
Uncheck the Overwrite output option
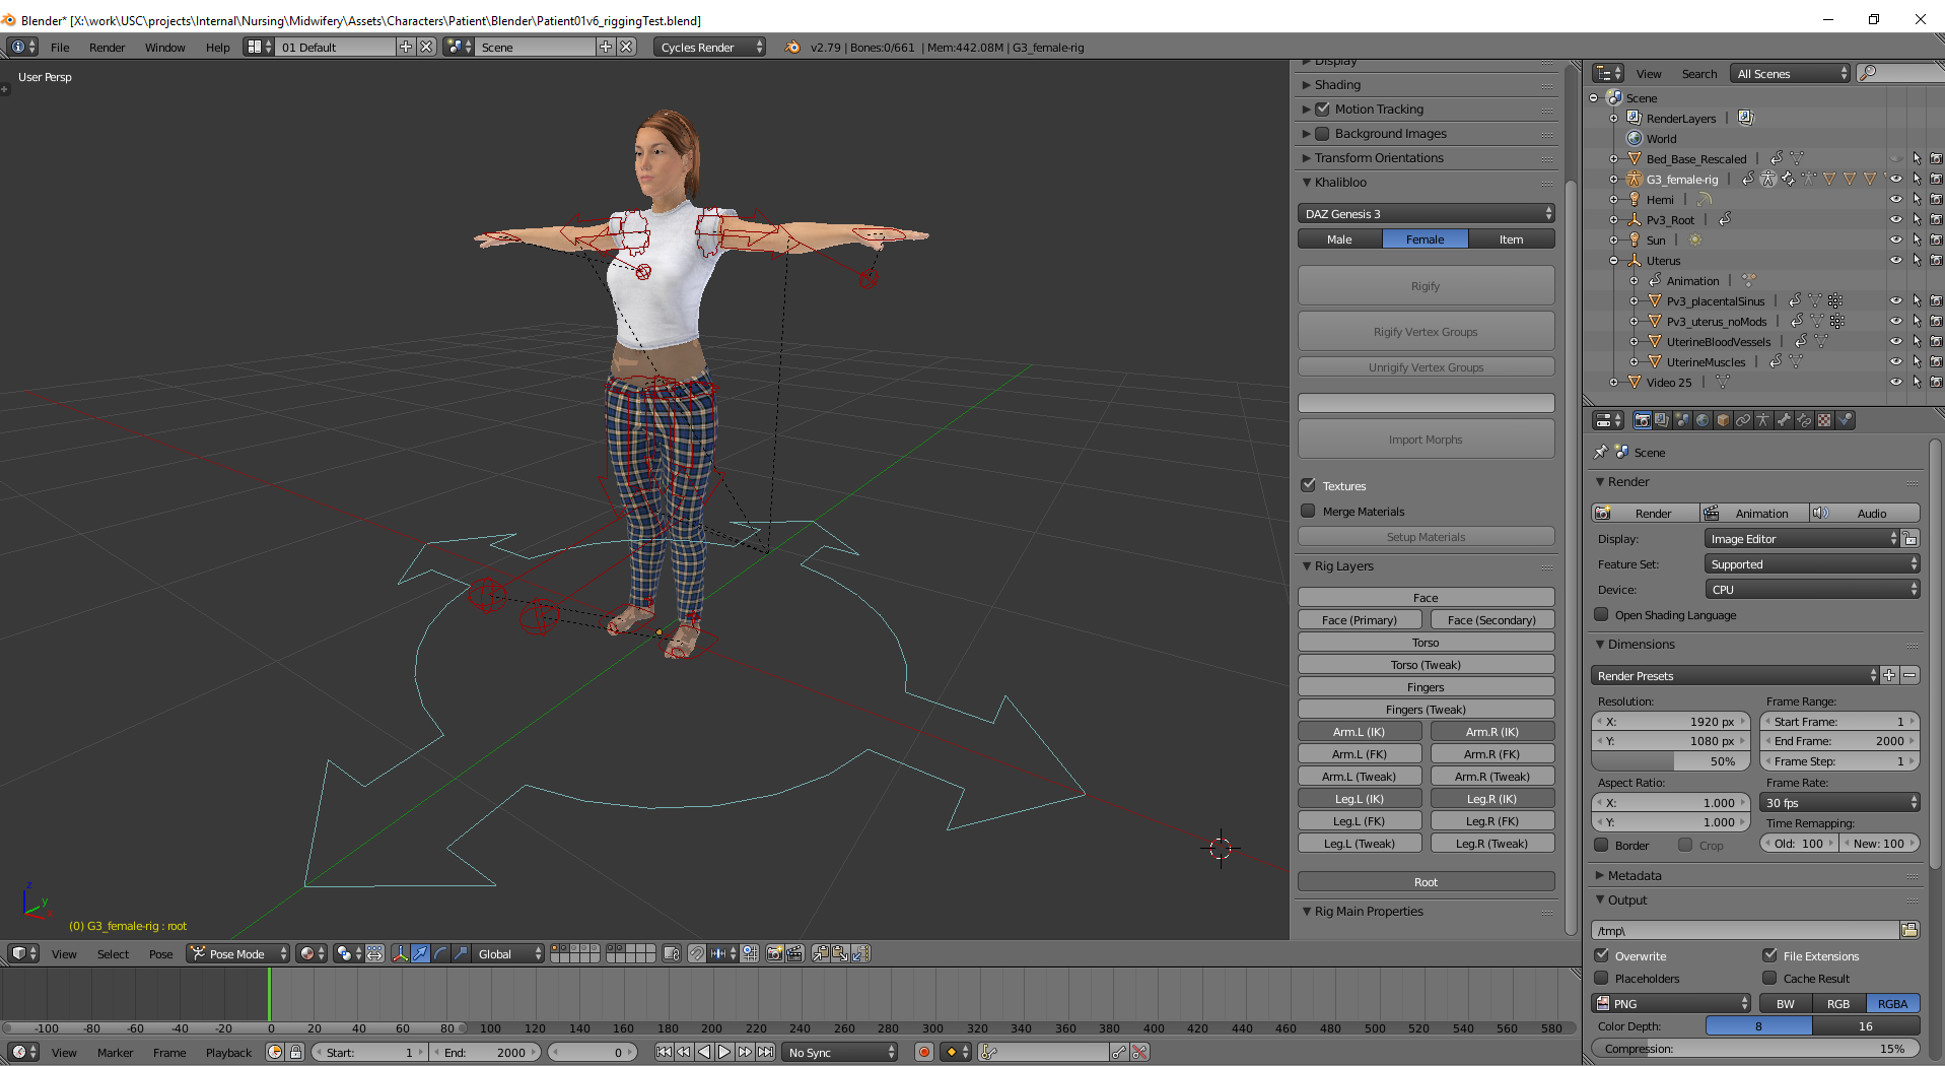(x=1602, y=956)
